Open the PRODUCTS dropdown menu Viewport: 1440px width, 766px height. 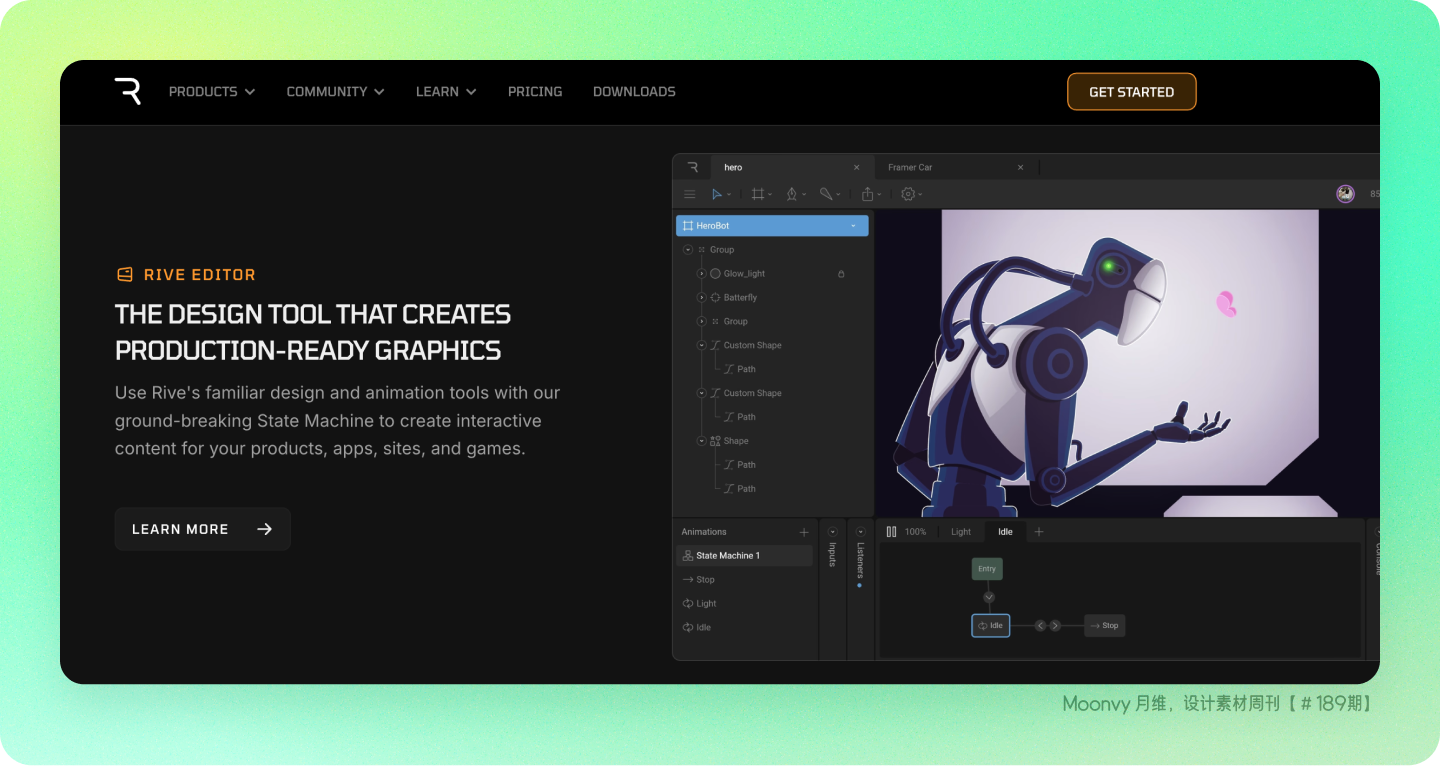pyautogui.click(x=212, y=91)
